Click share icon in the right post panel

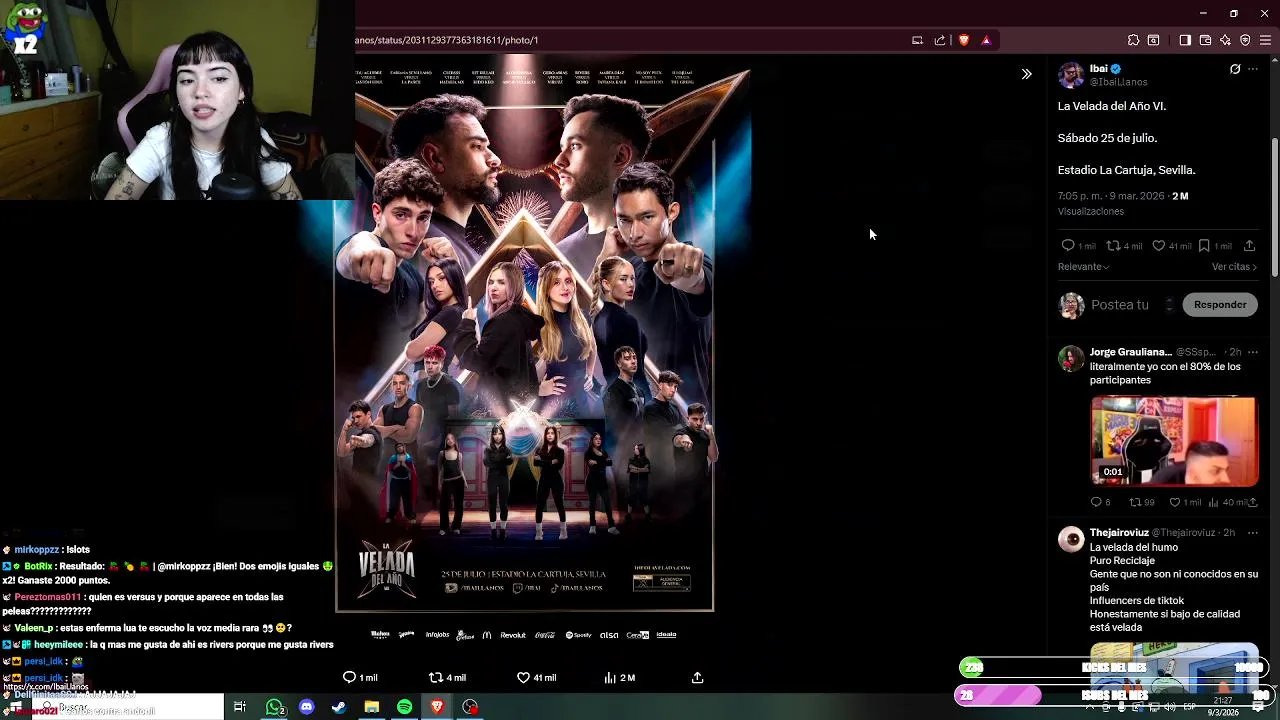(x=1249, y=246)
